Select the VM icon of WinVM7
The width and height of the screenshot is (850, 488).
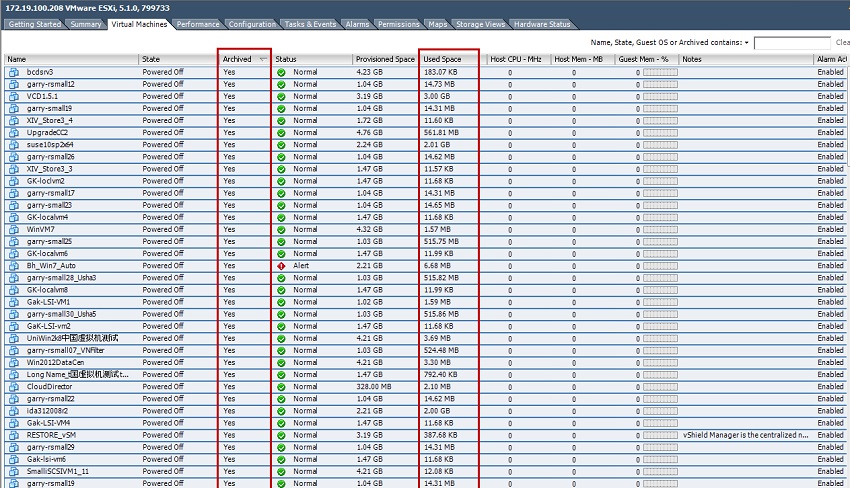14,229
